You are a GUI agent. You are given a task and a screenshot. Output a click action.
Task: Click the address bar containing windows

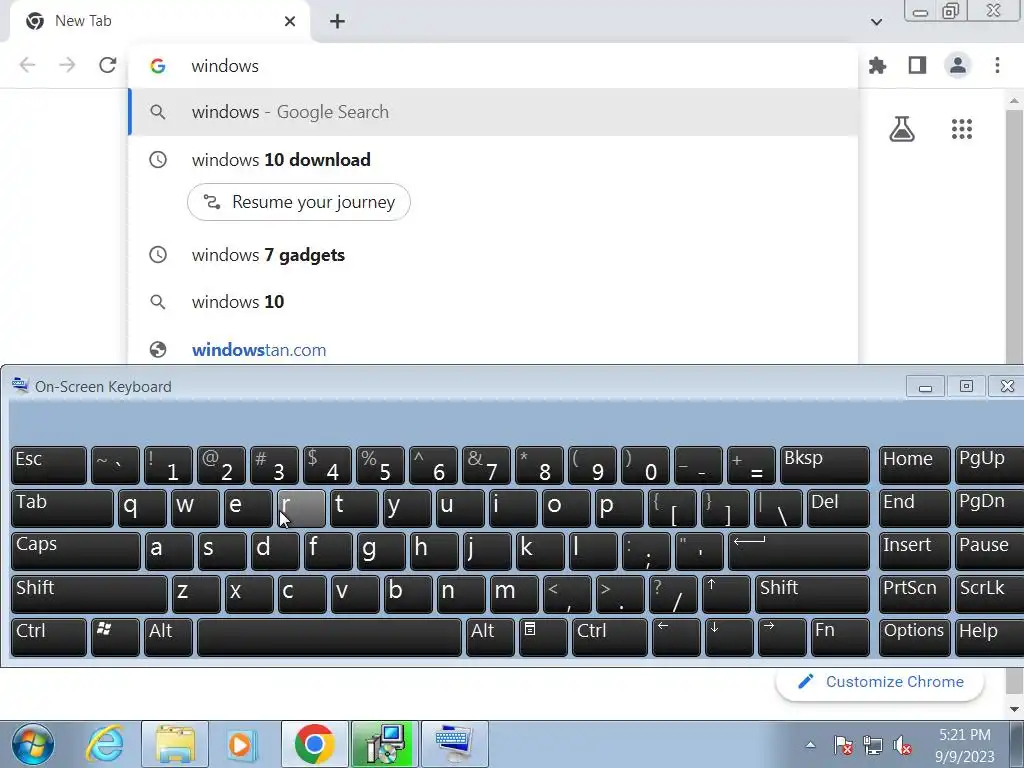click(x=493, y=66)
